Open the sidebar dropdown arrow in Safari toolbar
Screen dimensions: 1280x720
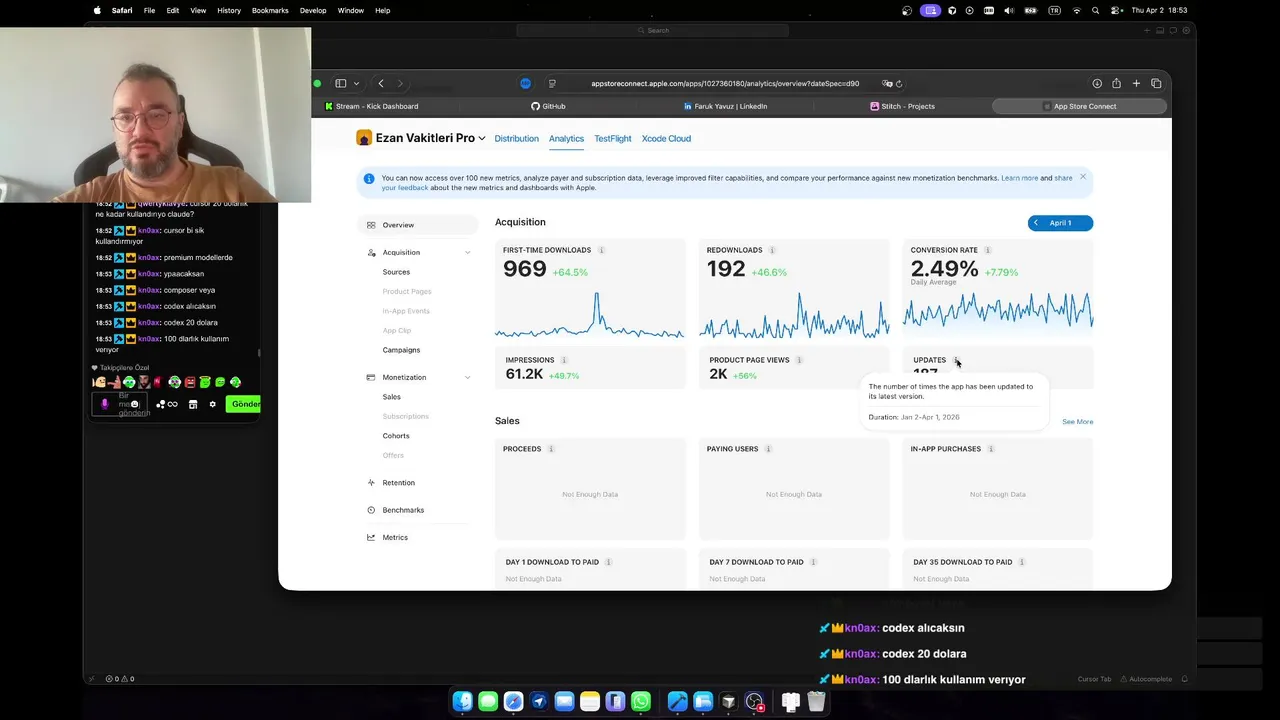[x=356, y=84]
